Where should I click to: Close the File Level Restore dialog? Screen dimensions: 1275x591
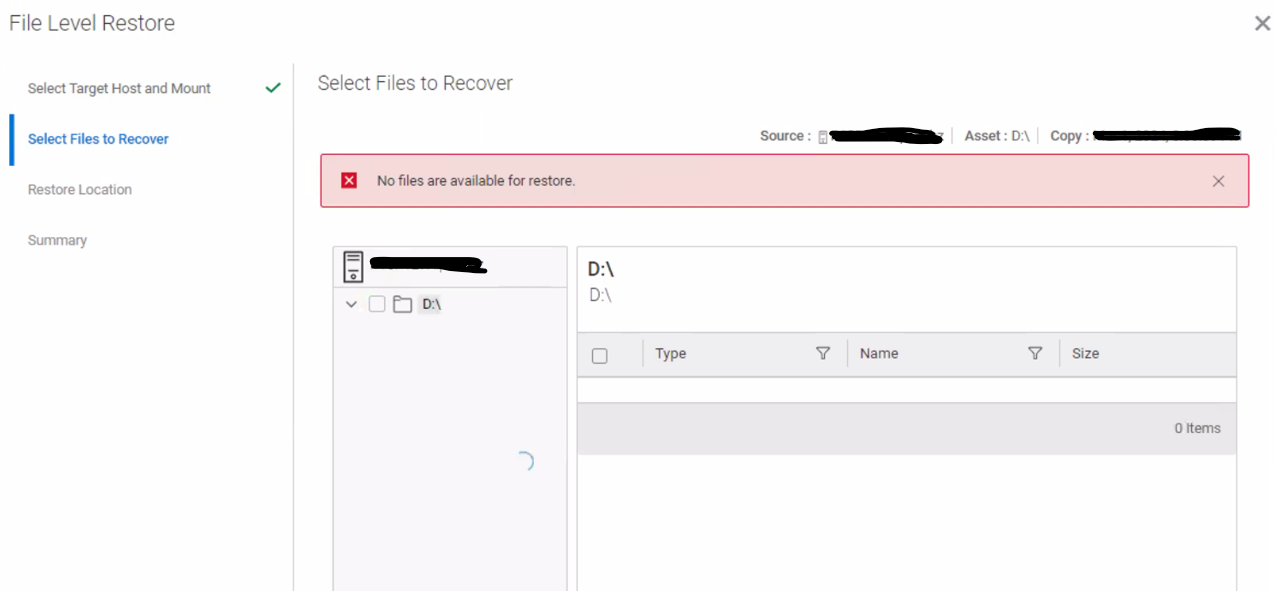pos(1262,22)
